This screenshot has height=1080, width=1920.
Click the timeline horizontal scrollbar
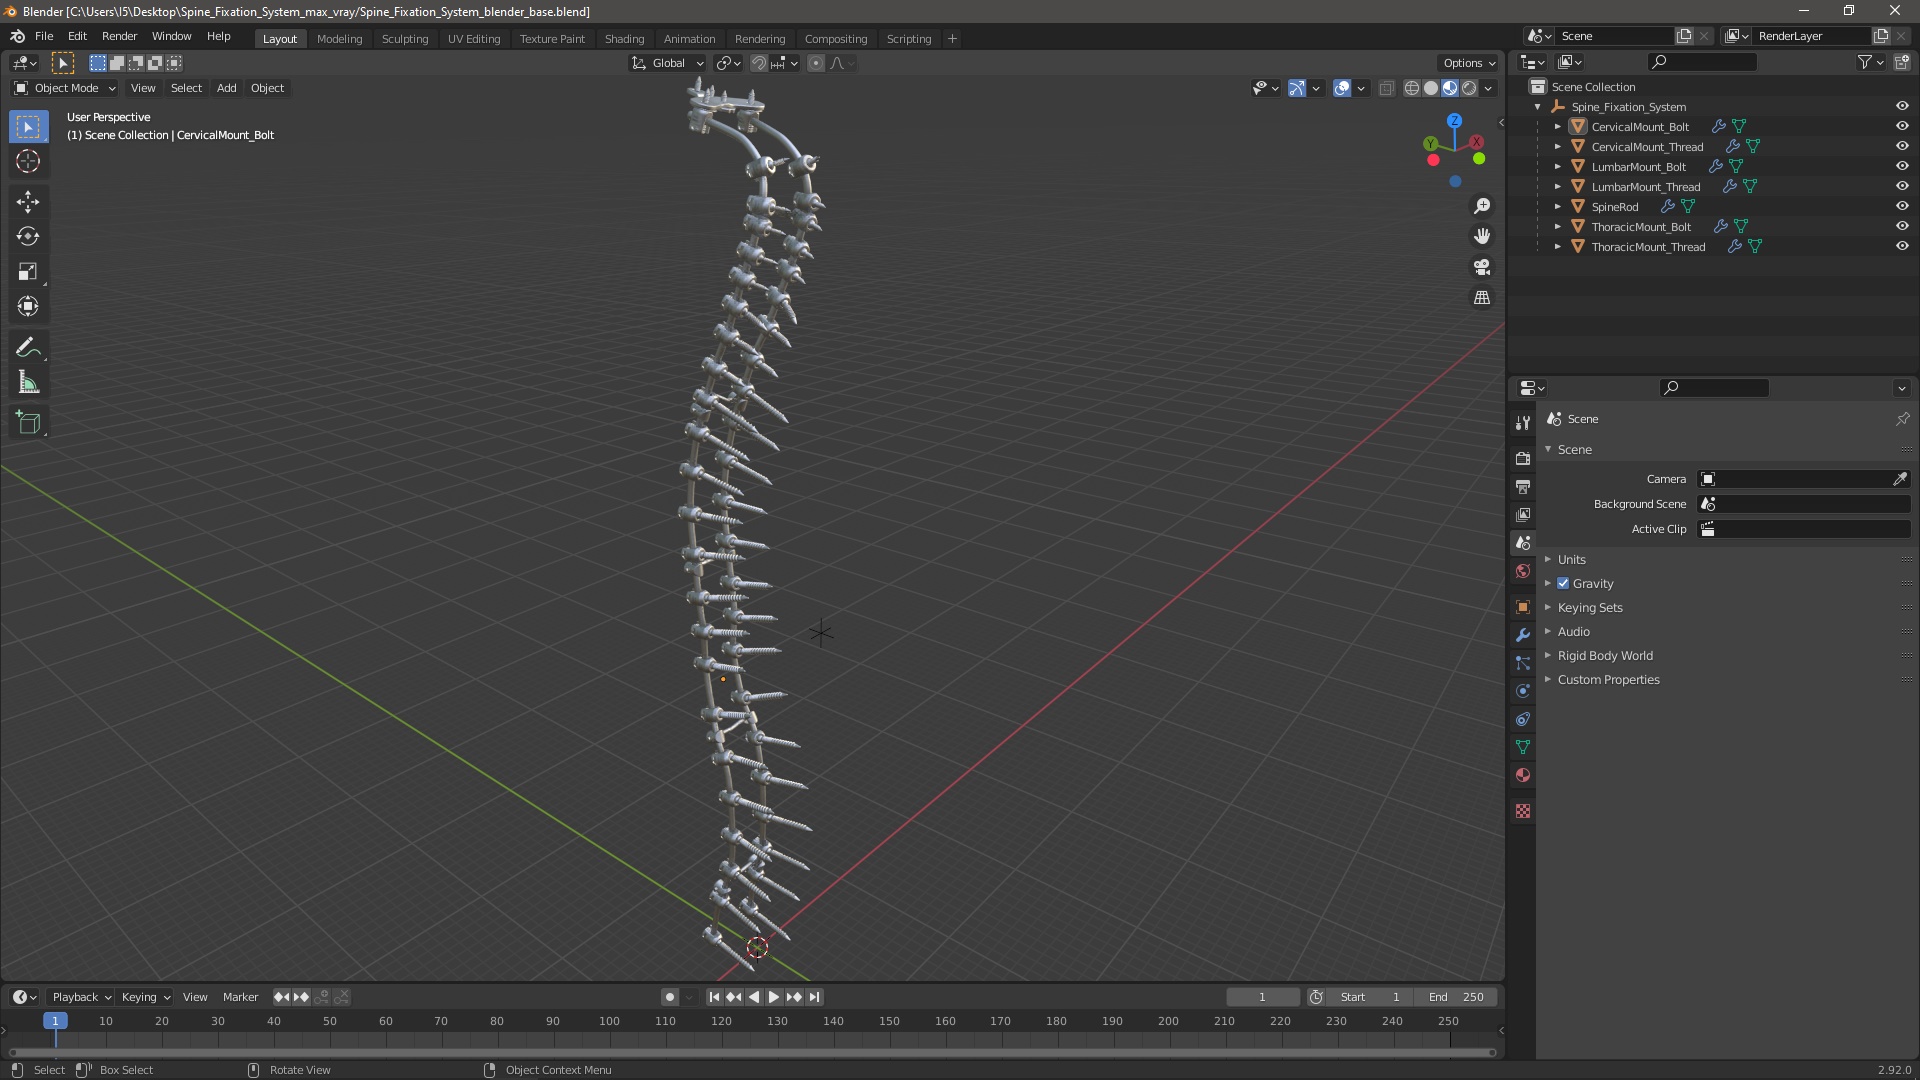pos(751,1052)
